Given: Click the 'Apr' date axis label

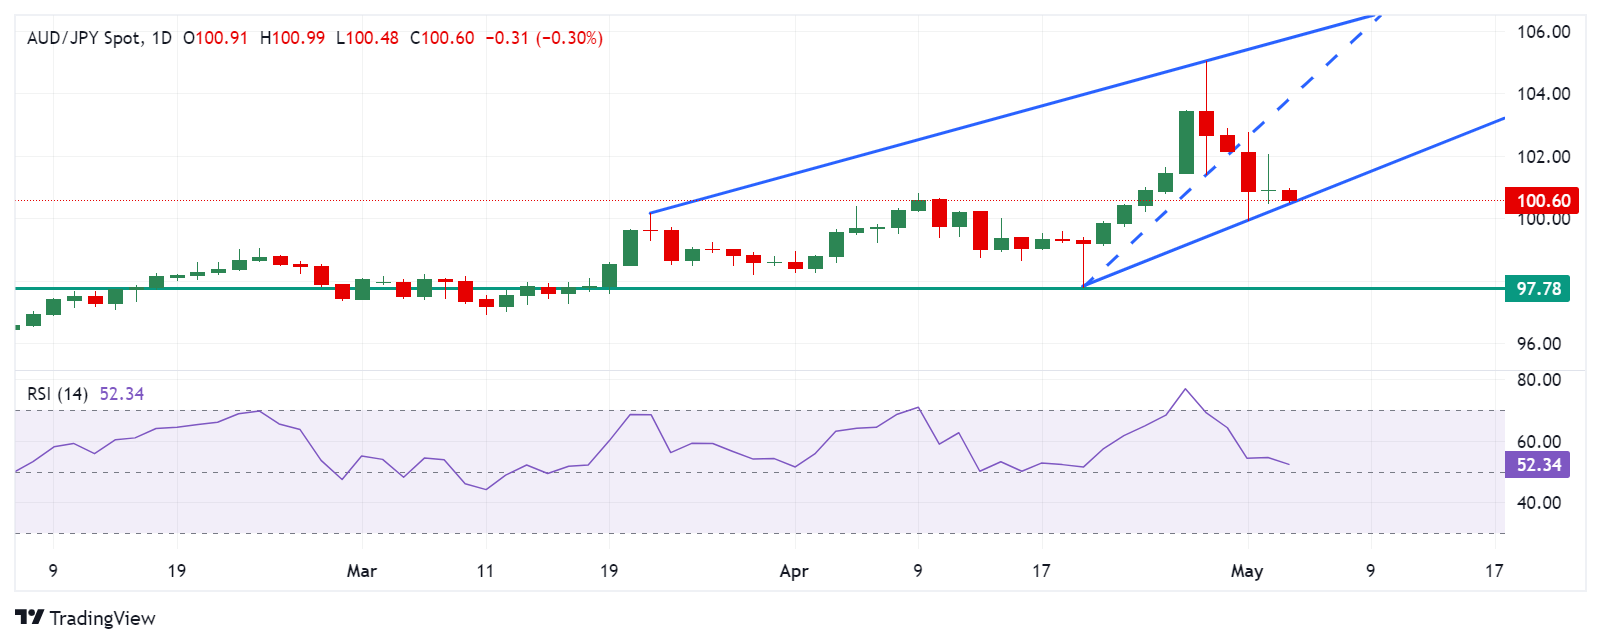Looking at the screenshot, I should (793, 571).
